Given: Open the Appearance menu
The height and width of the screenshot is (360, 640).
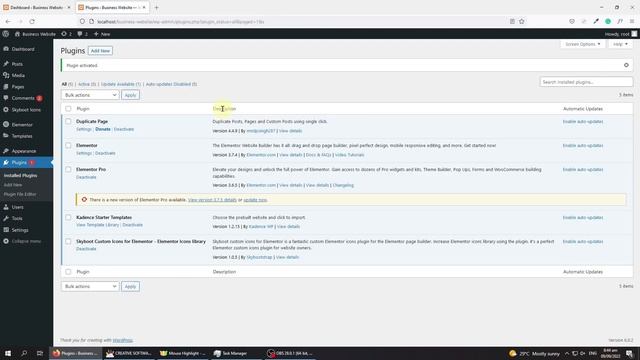Looking at the screenshot, I should (24, 151).
